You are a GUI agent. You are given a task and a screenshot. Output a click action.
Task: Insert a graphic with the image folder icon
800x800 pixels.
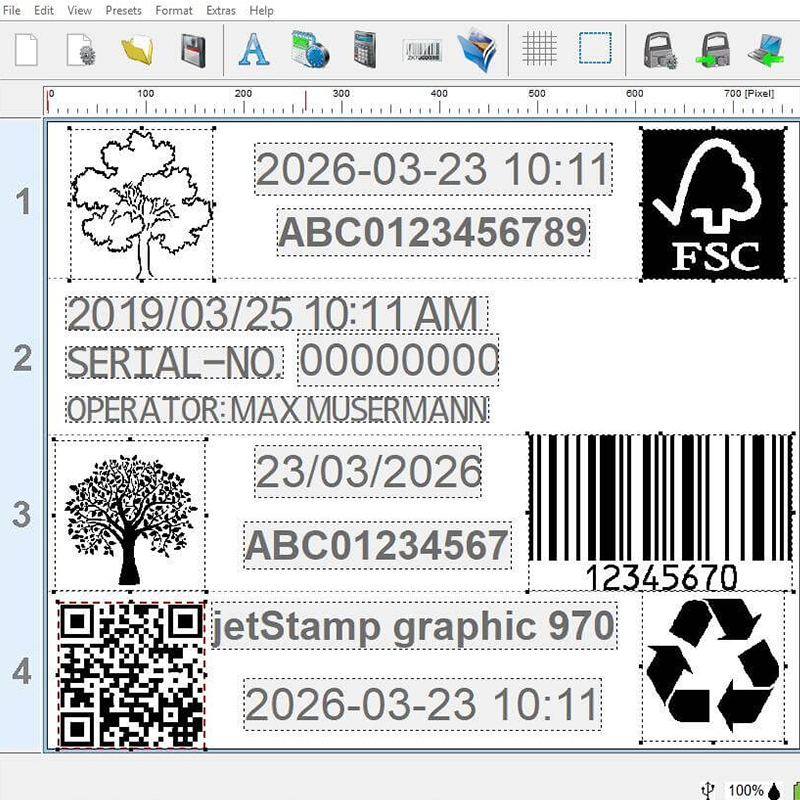point(477,50)
